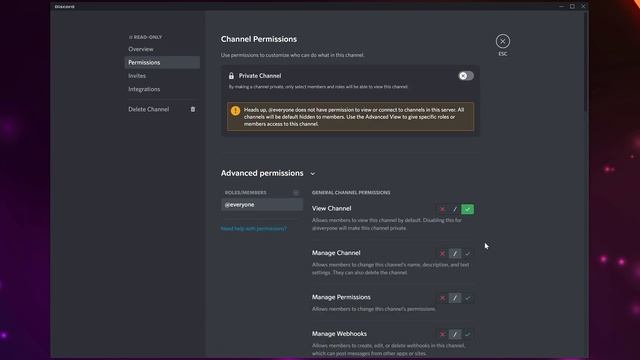The height and width of the screenshot is (360, 640).
Task: Click the Private Channel label
Action: tap(260, 76)
